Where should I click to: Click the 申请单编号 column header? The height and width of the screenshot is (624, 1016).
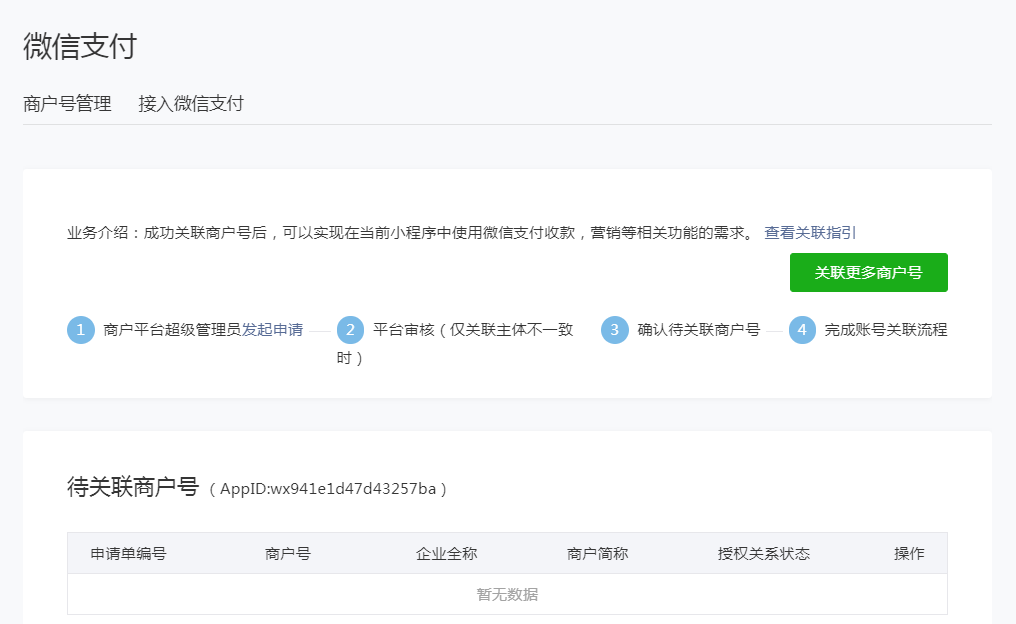click(128, 553)
